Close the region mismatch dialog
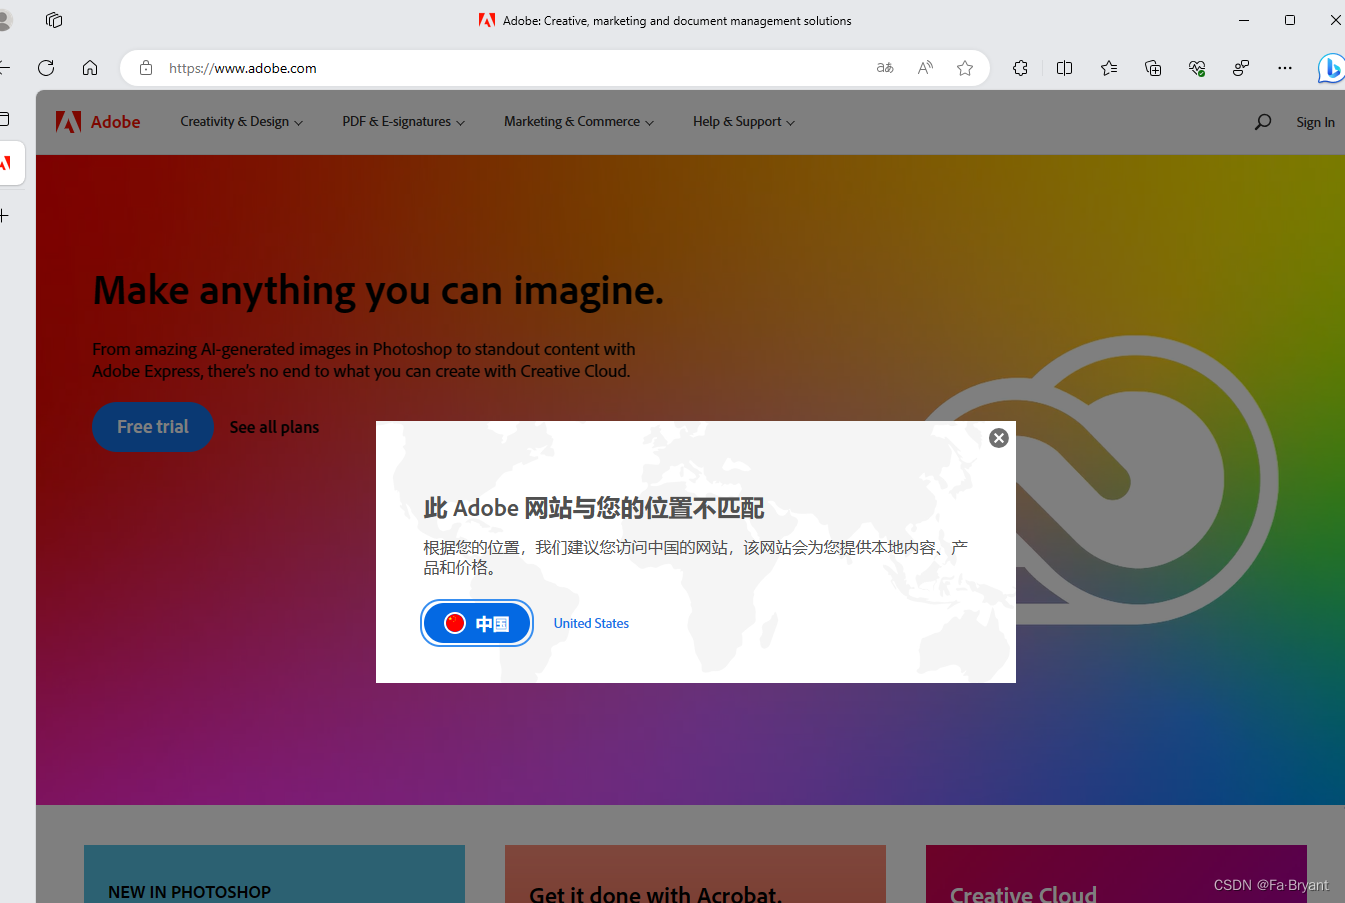Screen dimensions: 1345x903 (998, 438)
